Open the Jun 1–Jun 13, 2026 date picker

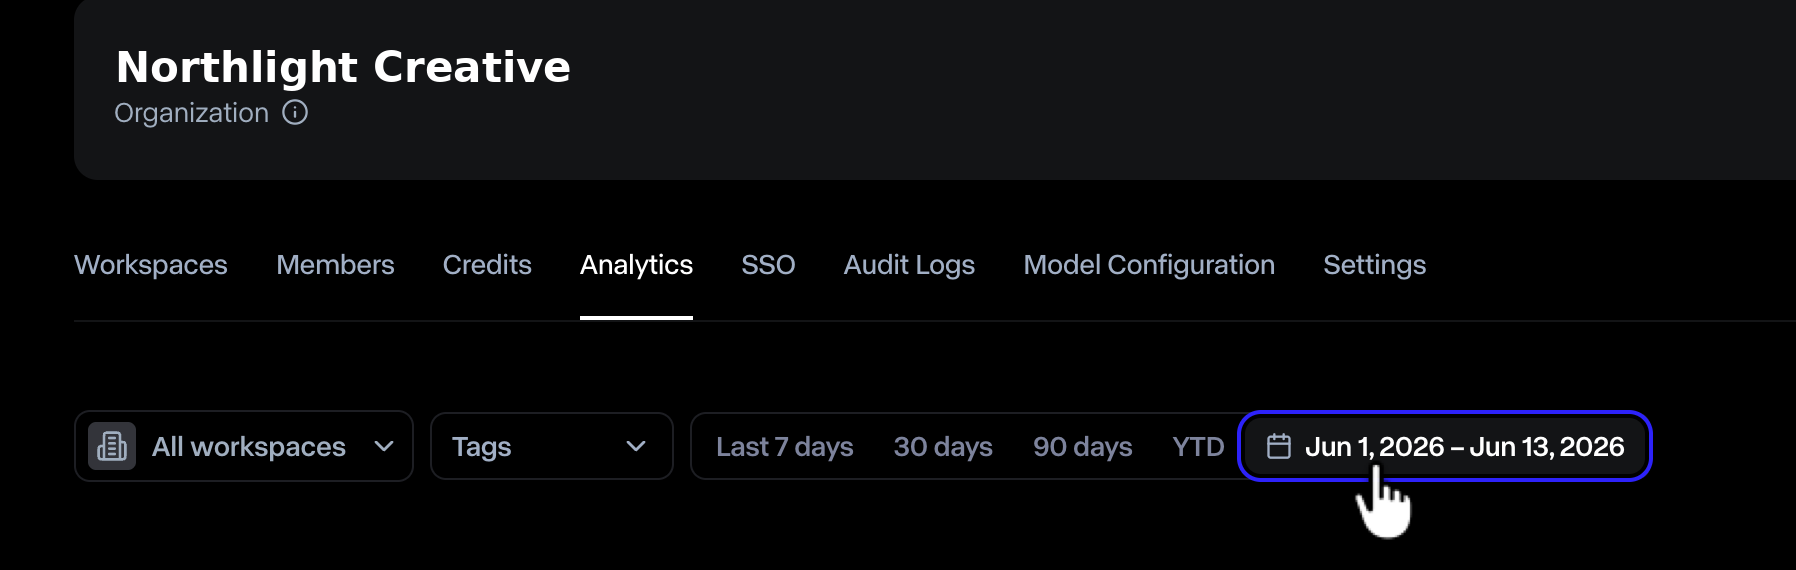pyautogui.click(x=1445, y=446)
